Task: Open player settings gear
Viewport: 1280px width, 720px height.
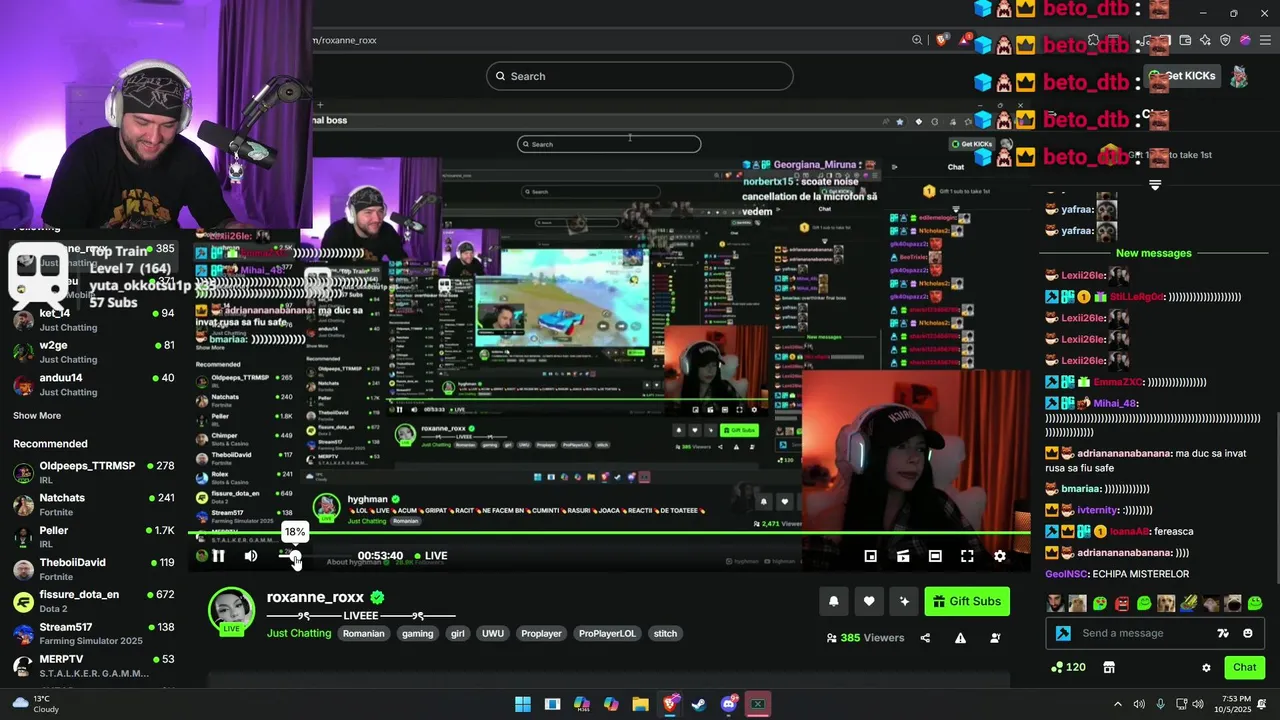Action: coord(1000,556)
